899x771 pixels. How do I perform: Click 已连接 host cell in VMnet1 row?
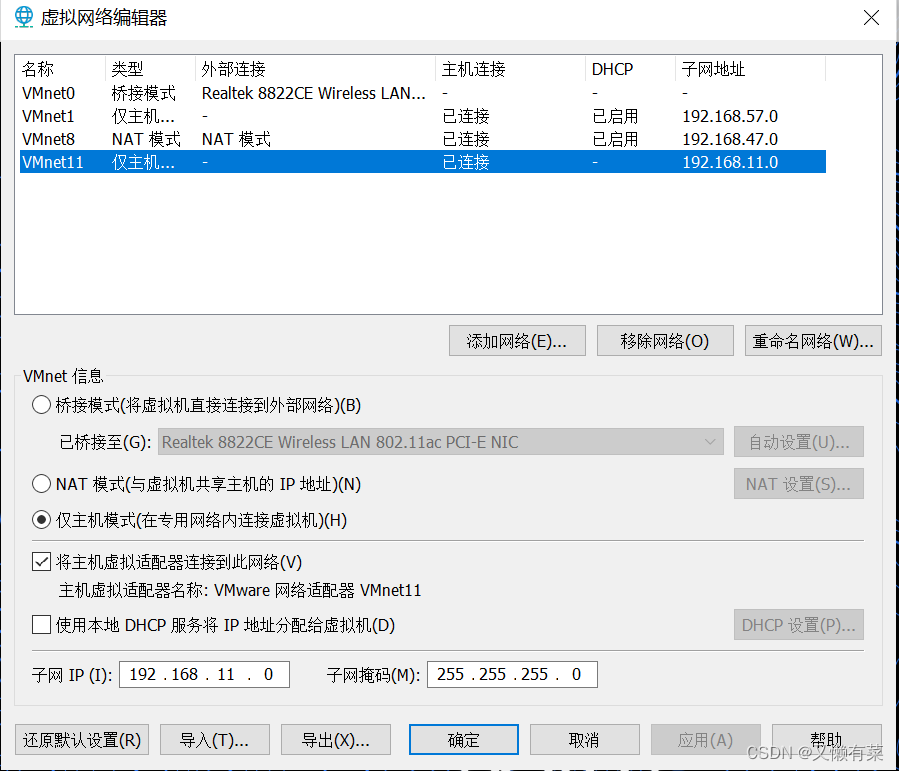[466, 116]
